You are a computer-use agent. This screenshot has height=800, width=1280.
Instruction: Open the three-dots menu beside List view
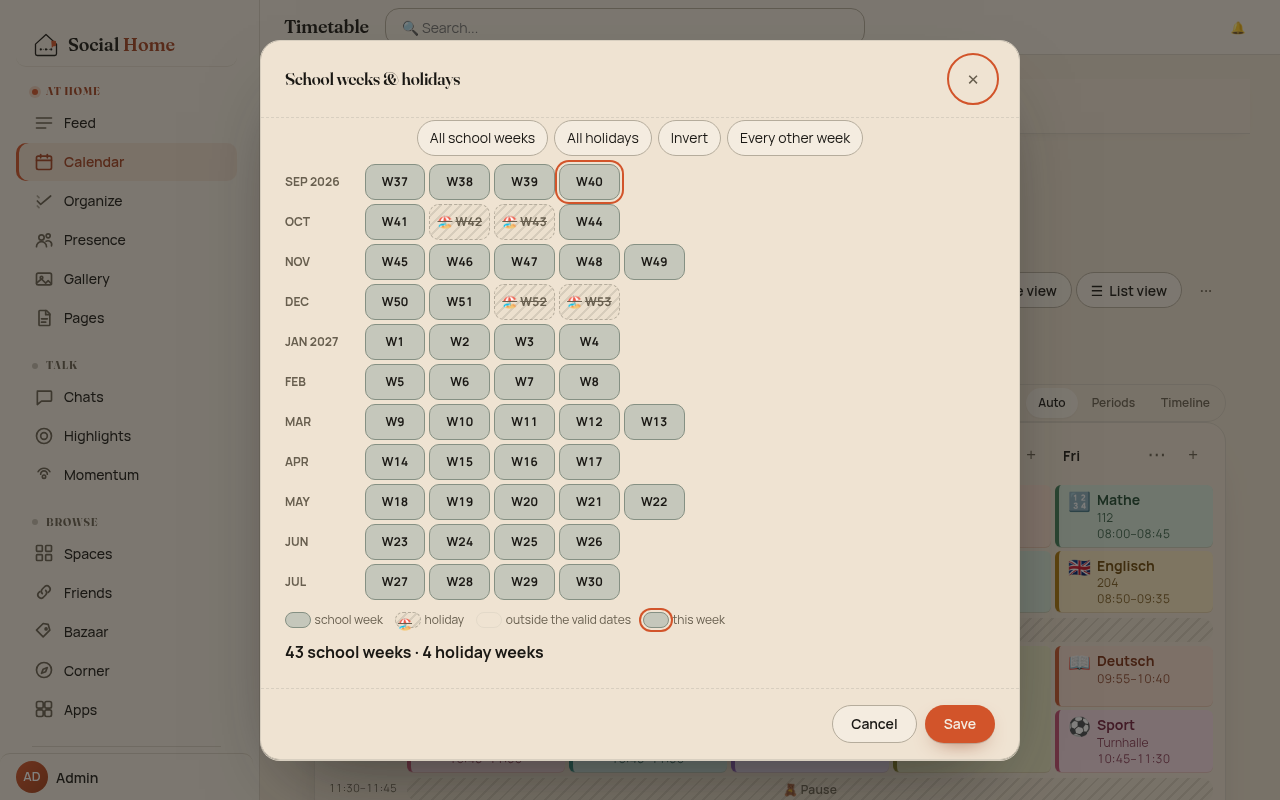(1206, 291)
